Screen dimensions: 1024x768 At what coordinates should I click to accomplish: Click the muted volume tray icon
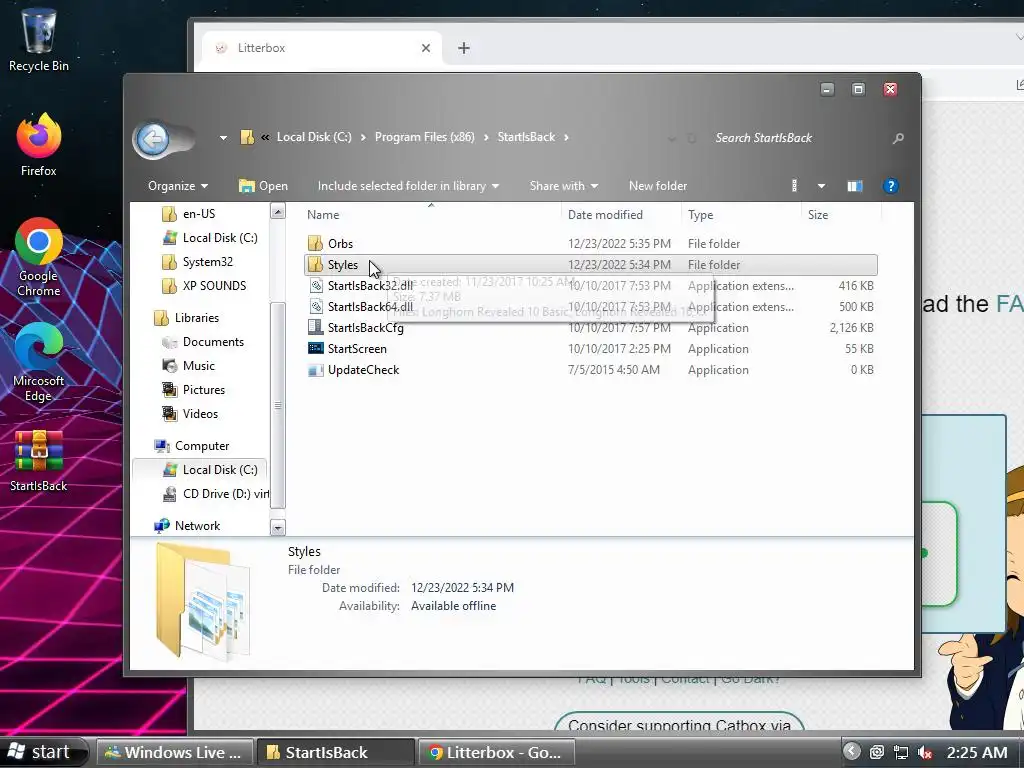click(x=925, y=752)
